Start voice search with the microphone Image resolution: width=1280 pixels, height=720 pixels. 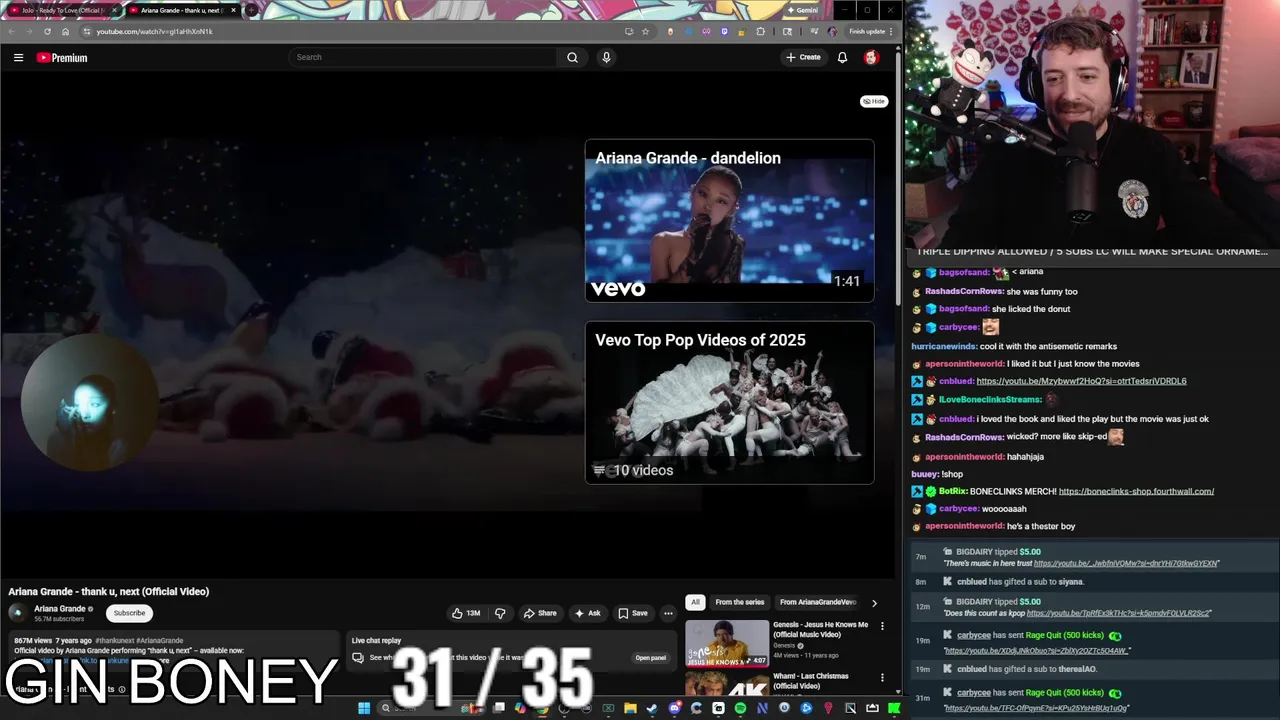pos(606,57)
